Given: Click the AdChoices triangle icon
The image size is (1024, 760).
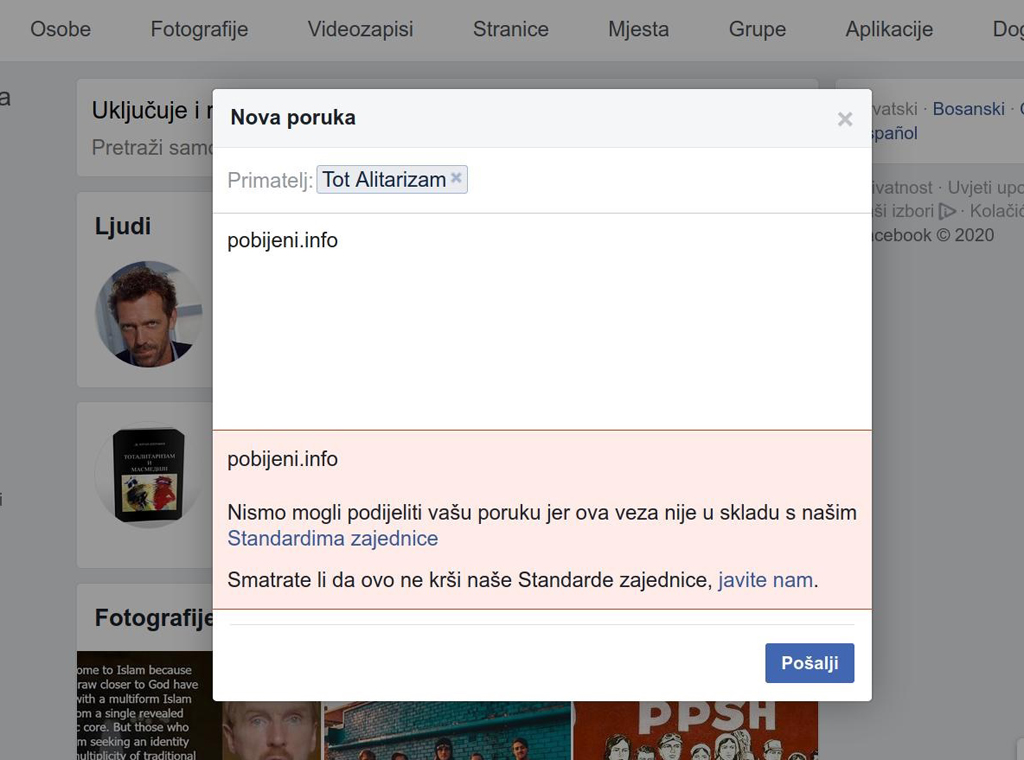Looking at the screenshot, I should point(947,211).
